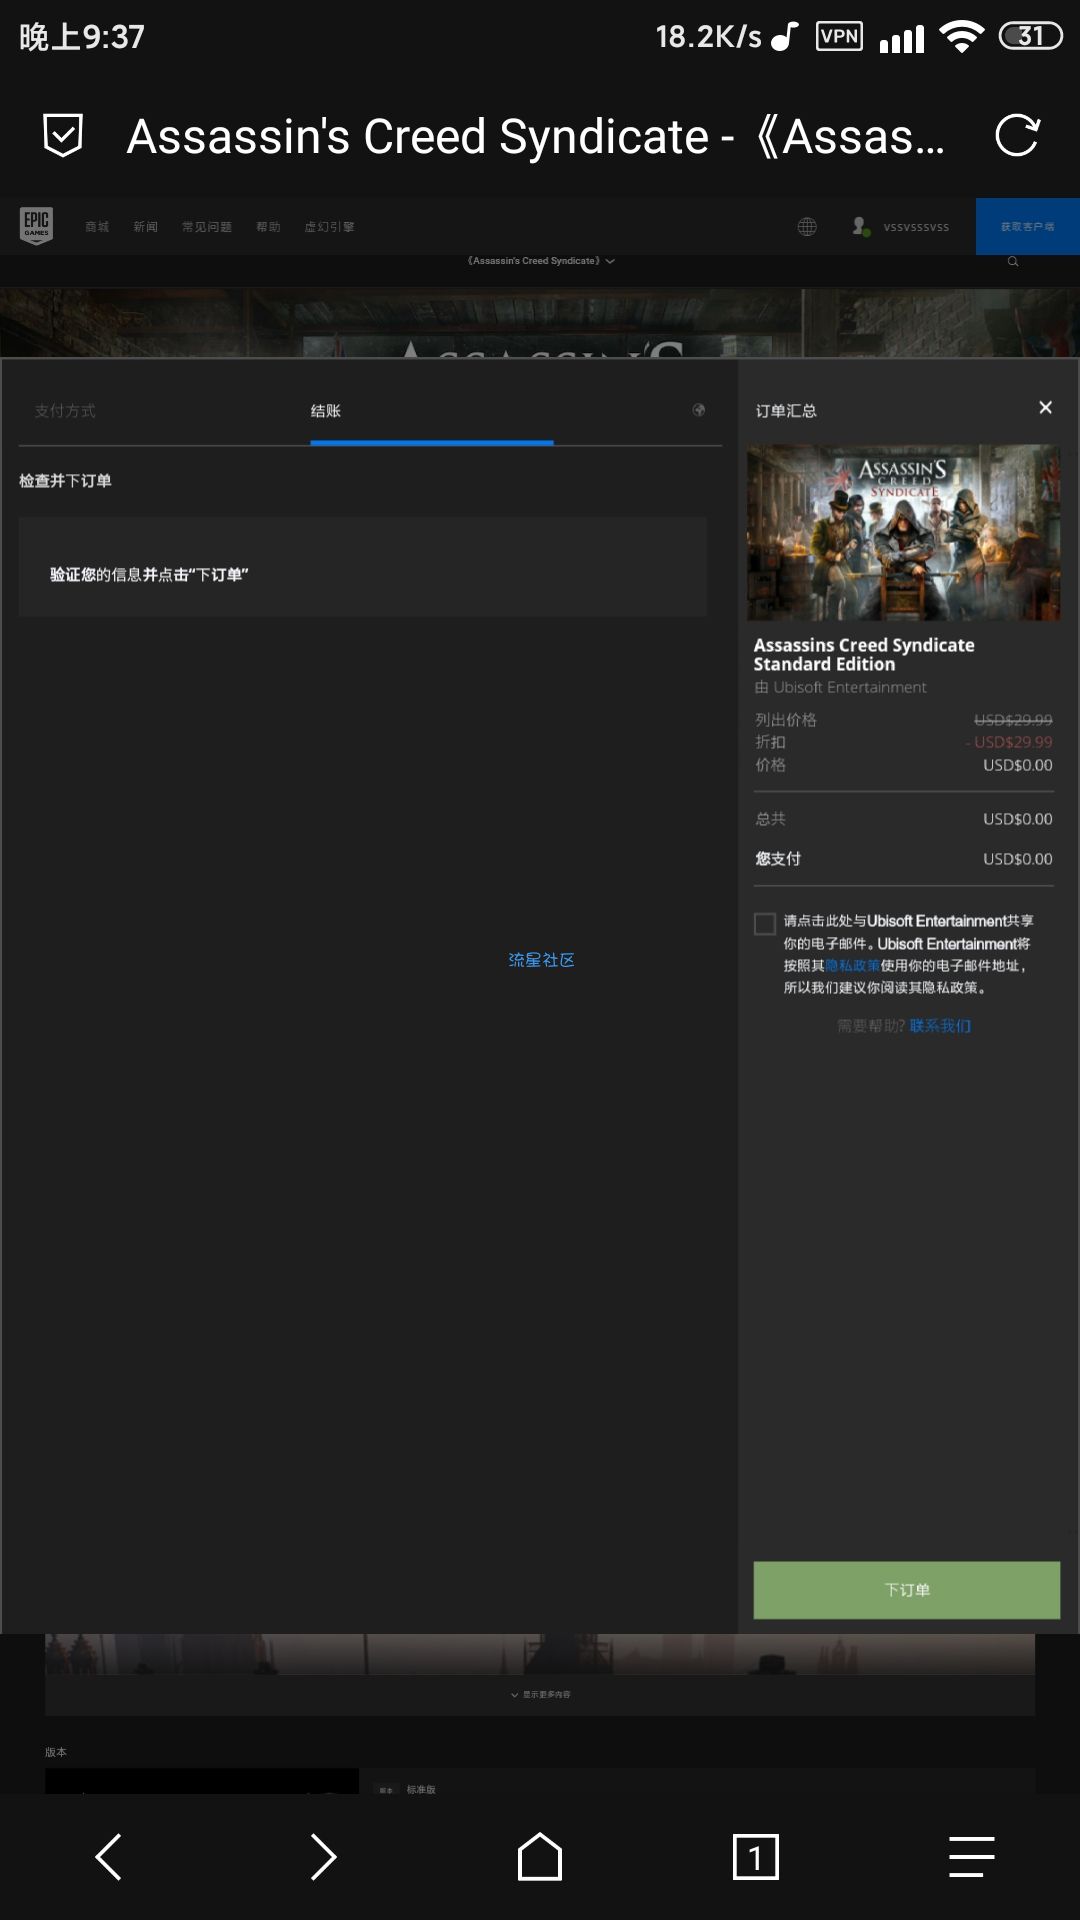Open the 商城 store menu item

tap(97, 227)
